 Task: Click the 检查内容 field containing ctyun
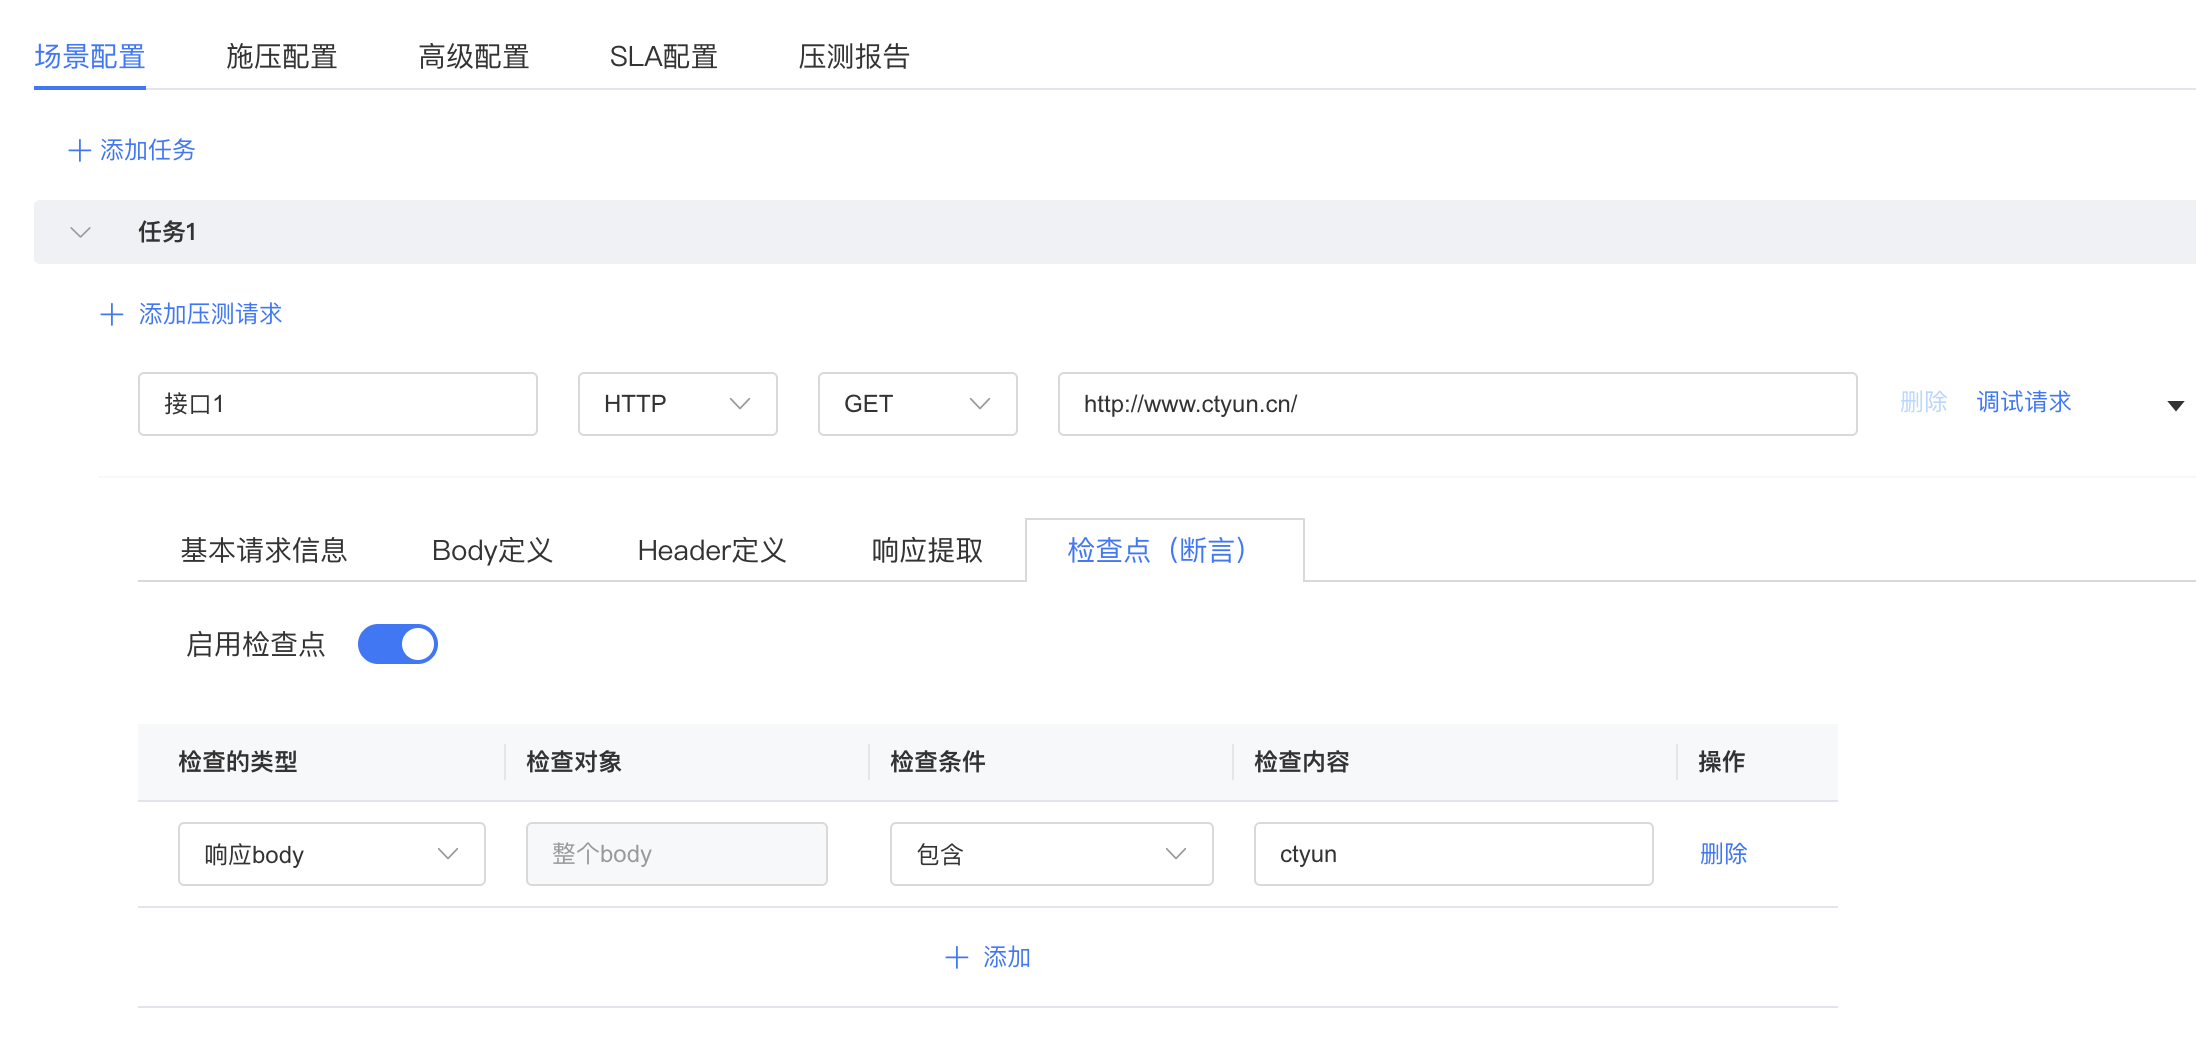1453,854
